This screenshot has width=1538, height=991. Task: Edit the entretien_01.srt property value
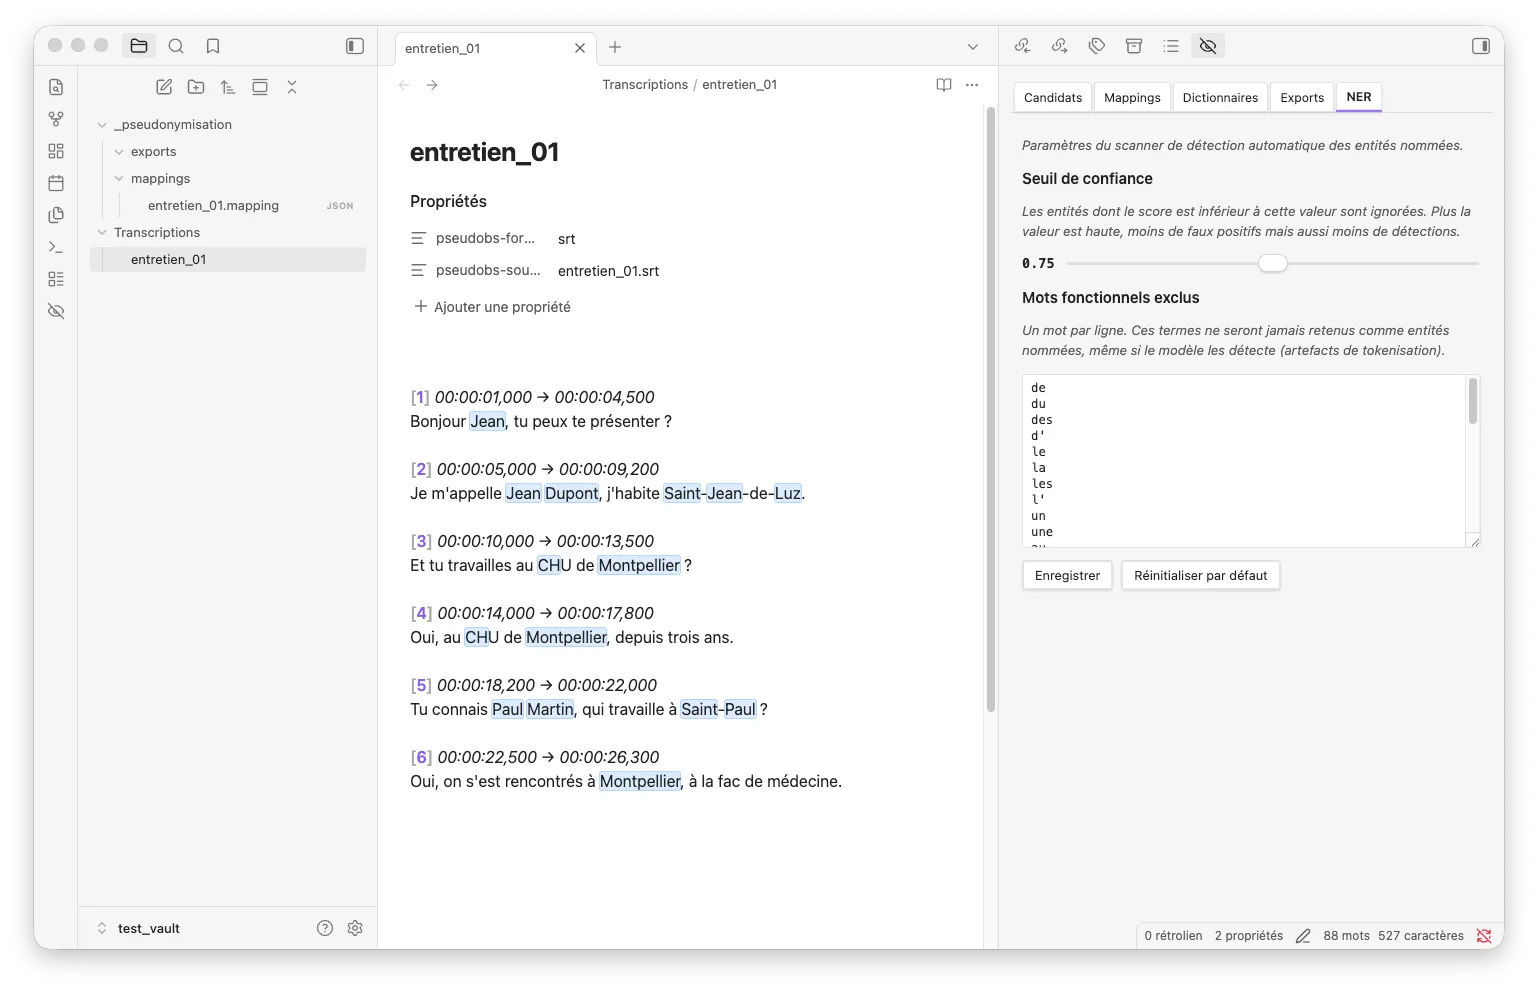coord(608,271)
